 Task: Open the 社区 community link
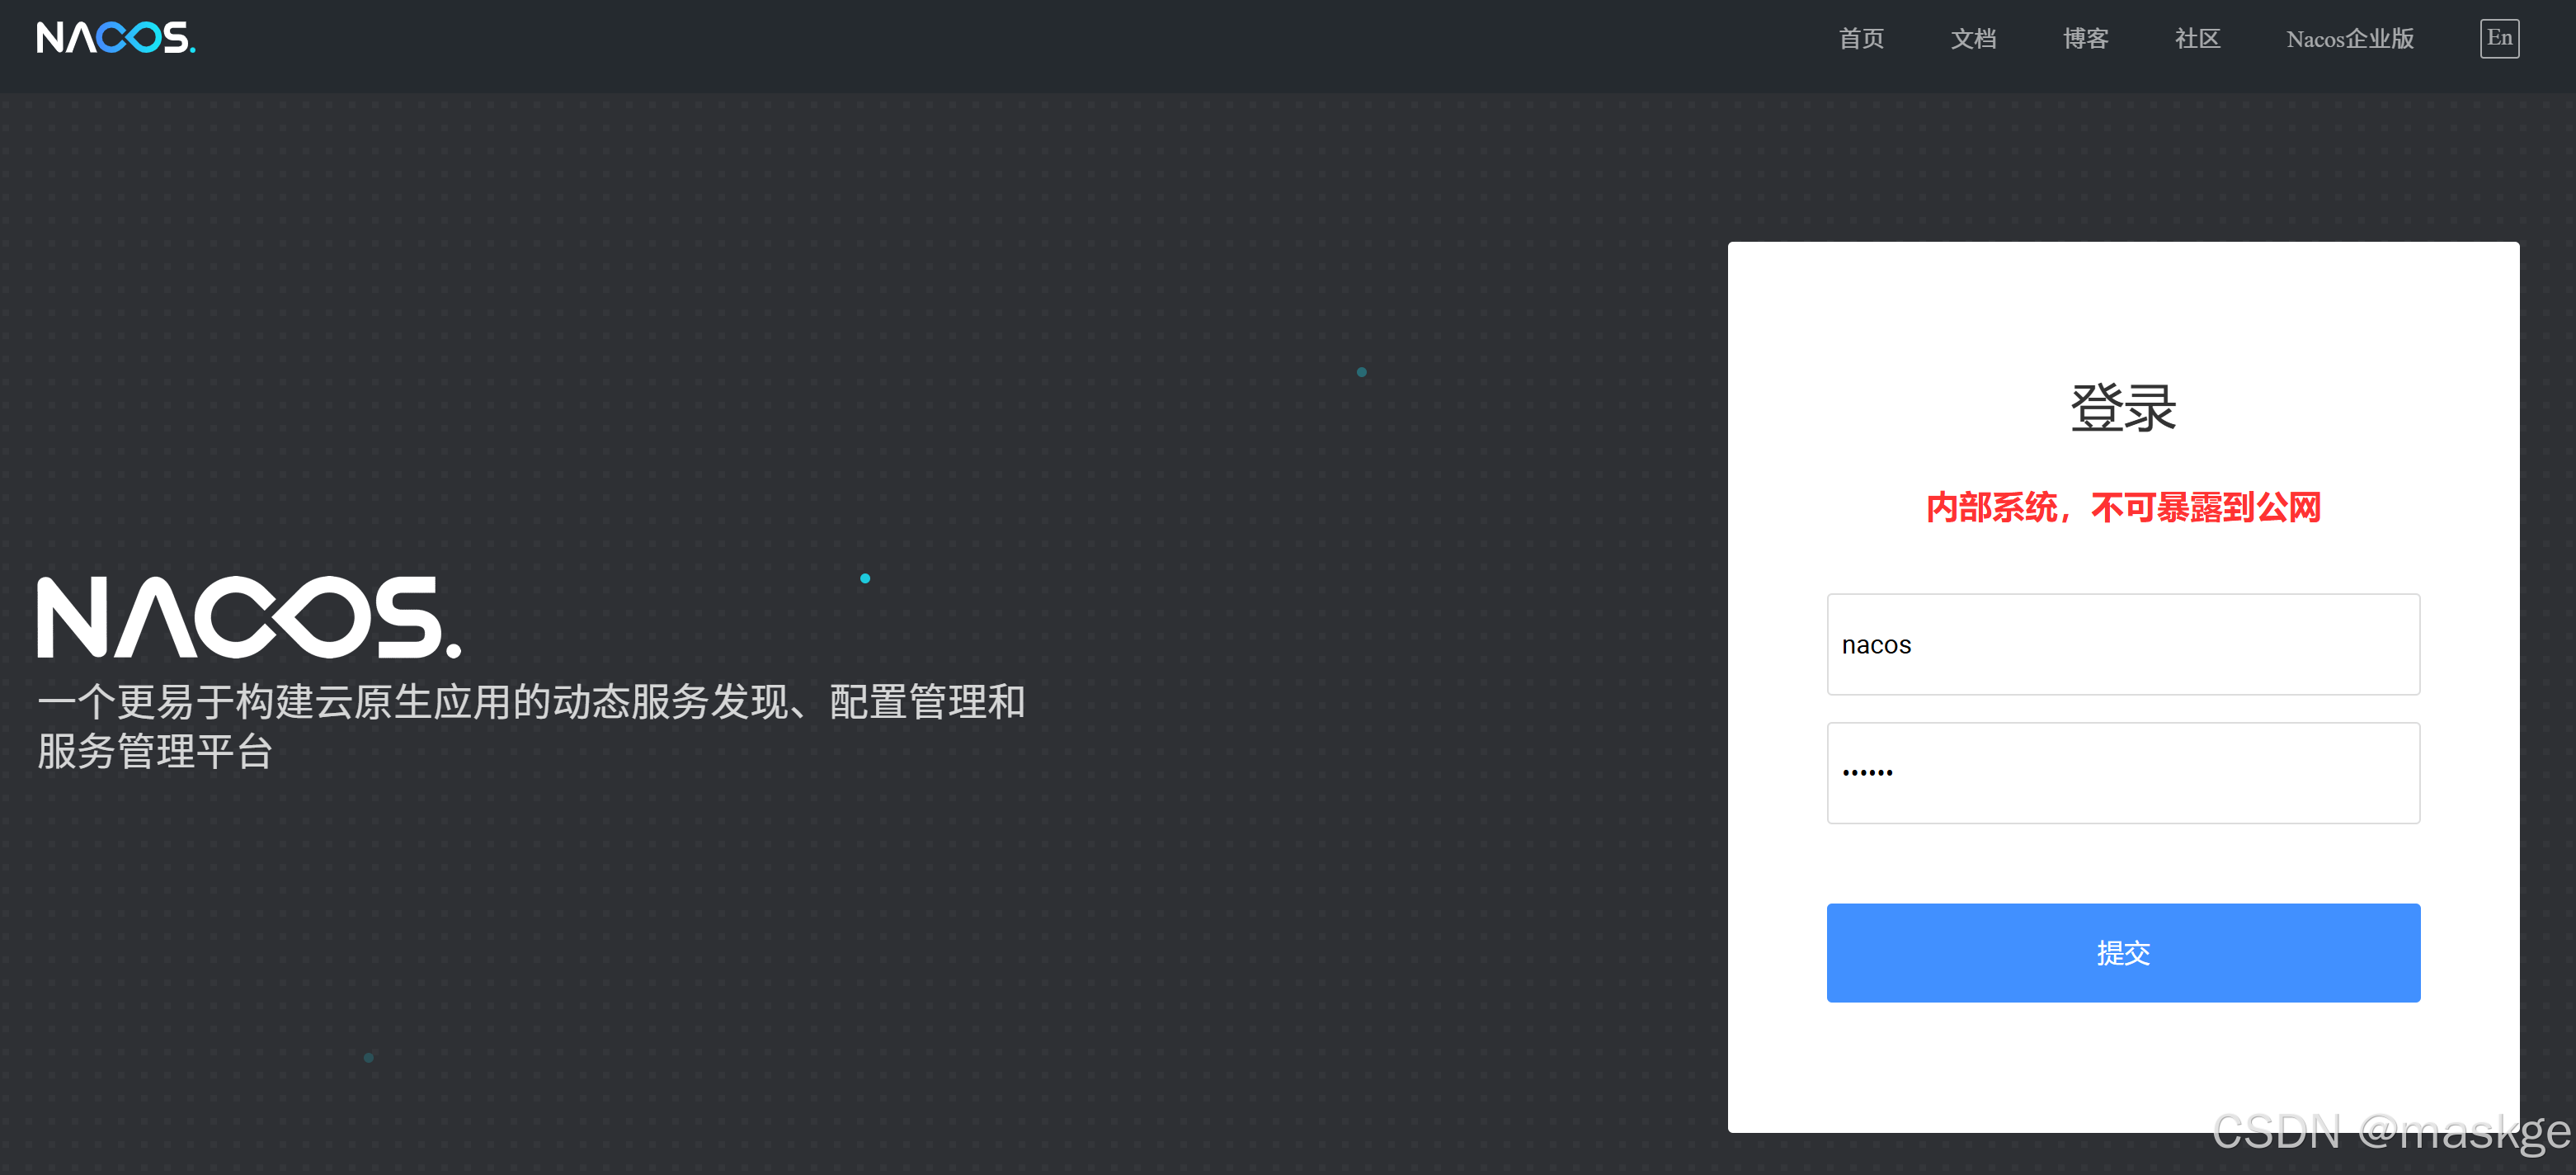tap(2197, 39)
